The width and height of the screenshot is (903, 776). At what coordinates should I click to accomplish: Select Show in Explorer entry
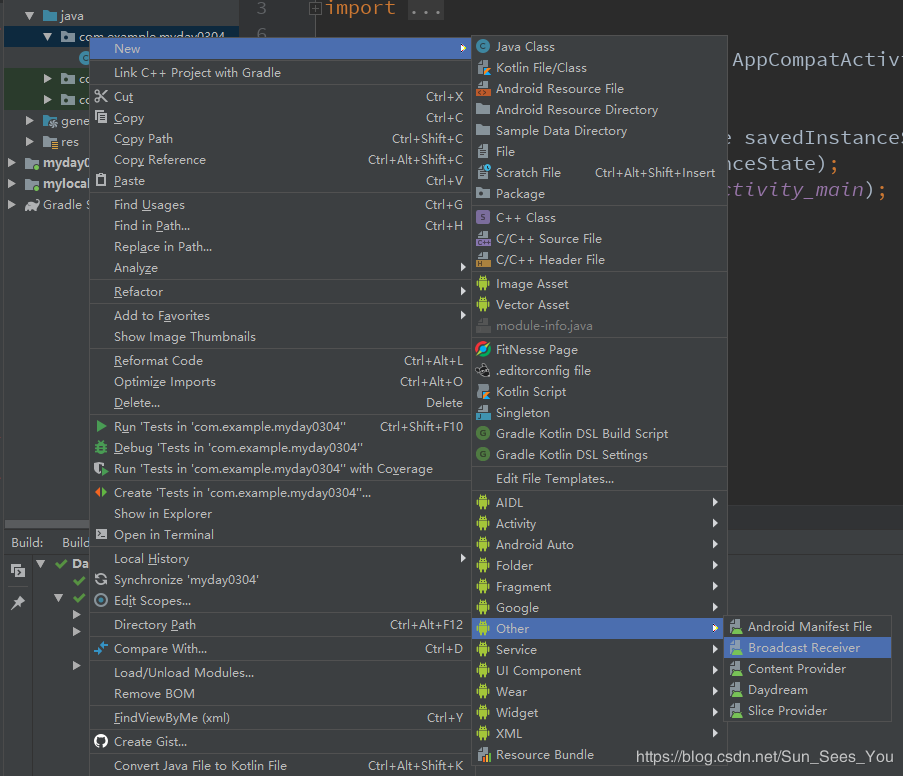[x=280, y=514]
